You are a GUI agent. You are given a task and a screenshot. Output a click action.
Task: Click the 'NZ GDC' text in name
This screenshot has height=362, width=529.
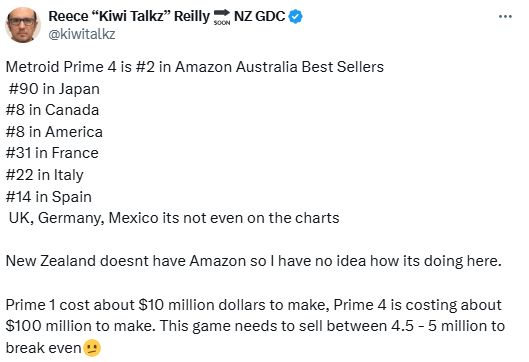pos(259,16)
